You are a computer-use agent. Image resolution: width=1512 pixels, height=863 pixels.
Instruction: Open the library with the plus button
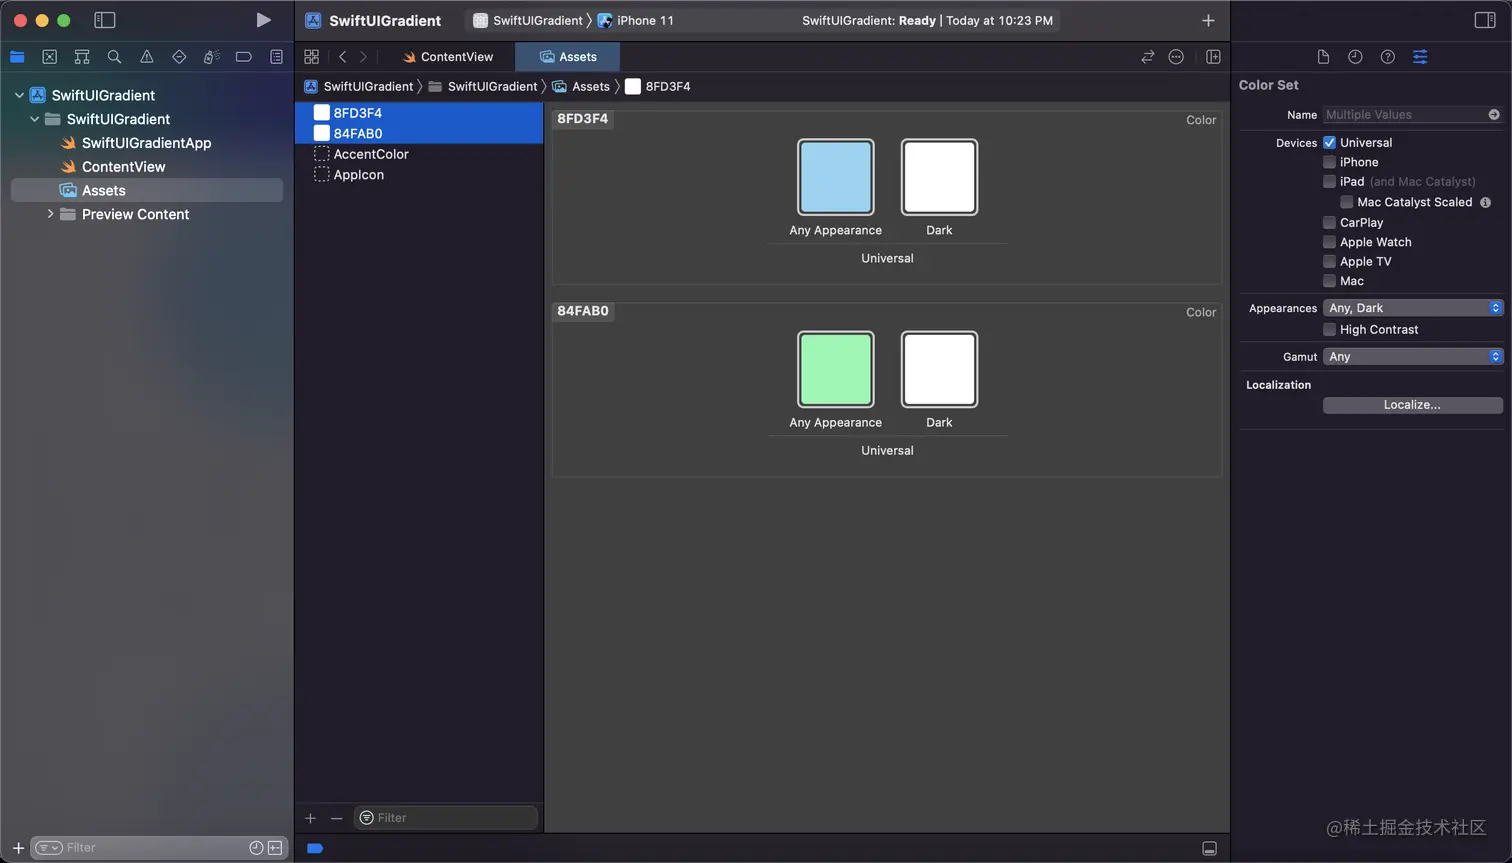[x=1208, y=20]
